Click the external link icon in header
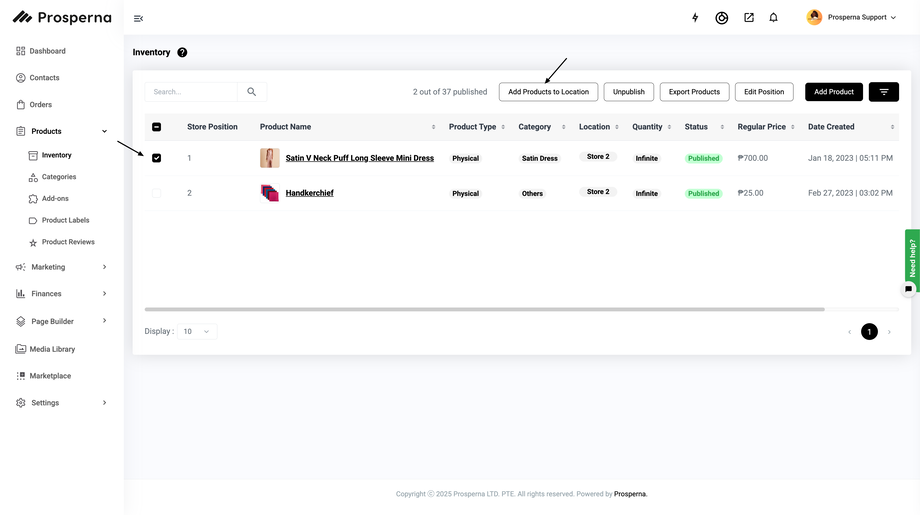Screen dimensions: 920x515 pos(748,18)
